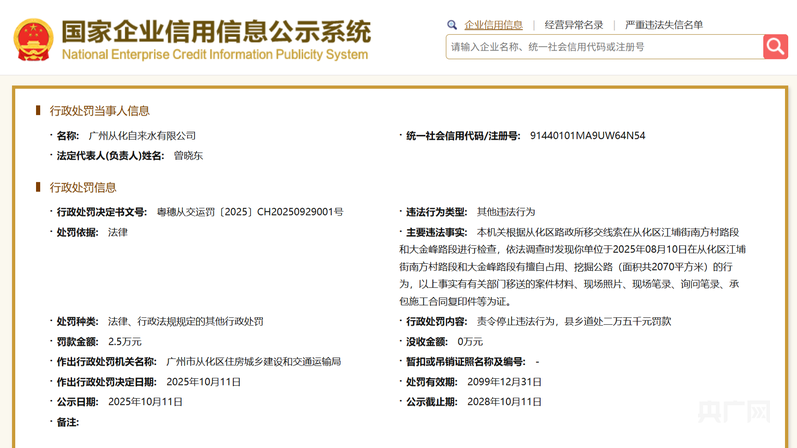The image size is (797, 448).
Task: Click the National Enterprise Credit Information English subtitle
Action: point(215,55)
